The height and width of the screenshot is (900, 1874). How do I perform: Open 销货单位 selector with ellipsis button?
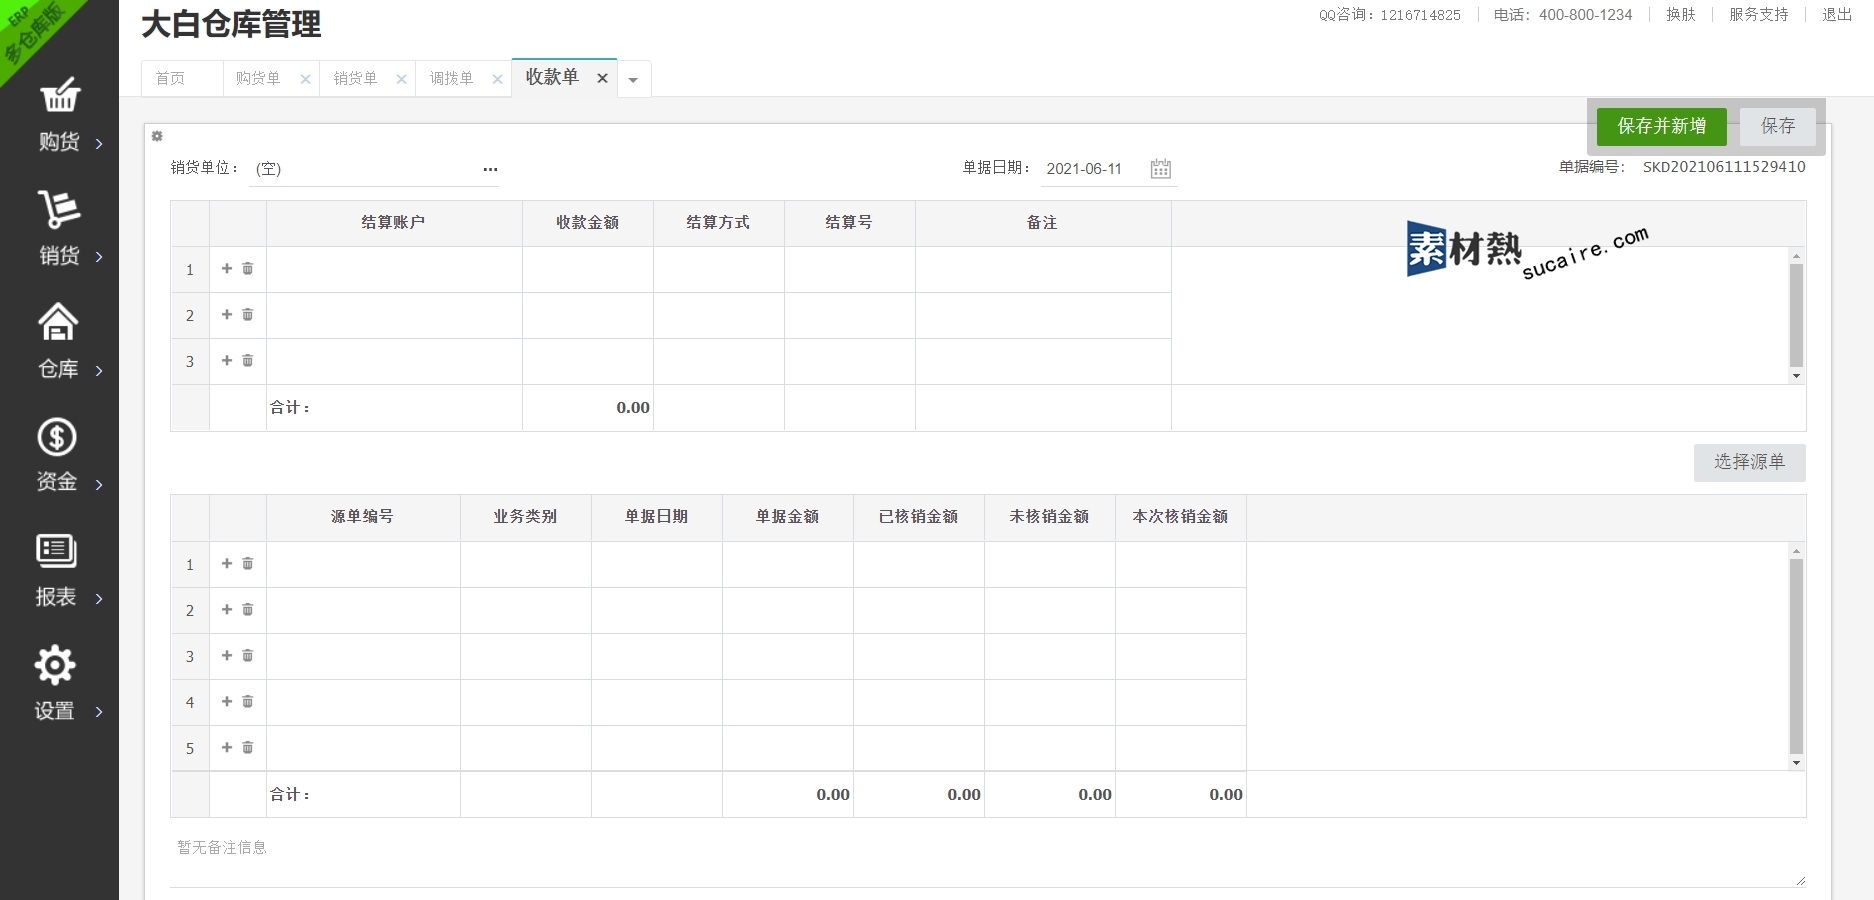coord(490,169)
